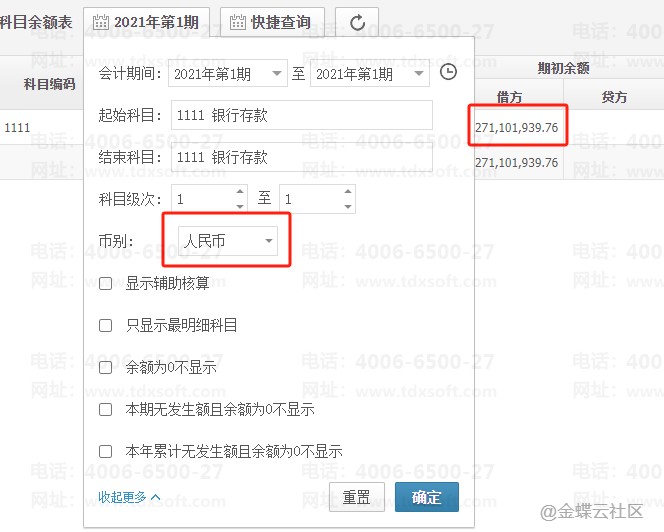
Task: Decrease the starting 科目级次 level
Action: 240,206
